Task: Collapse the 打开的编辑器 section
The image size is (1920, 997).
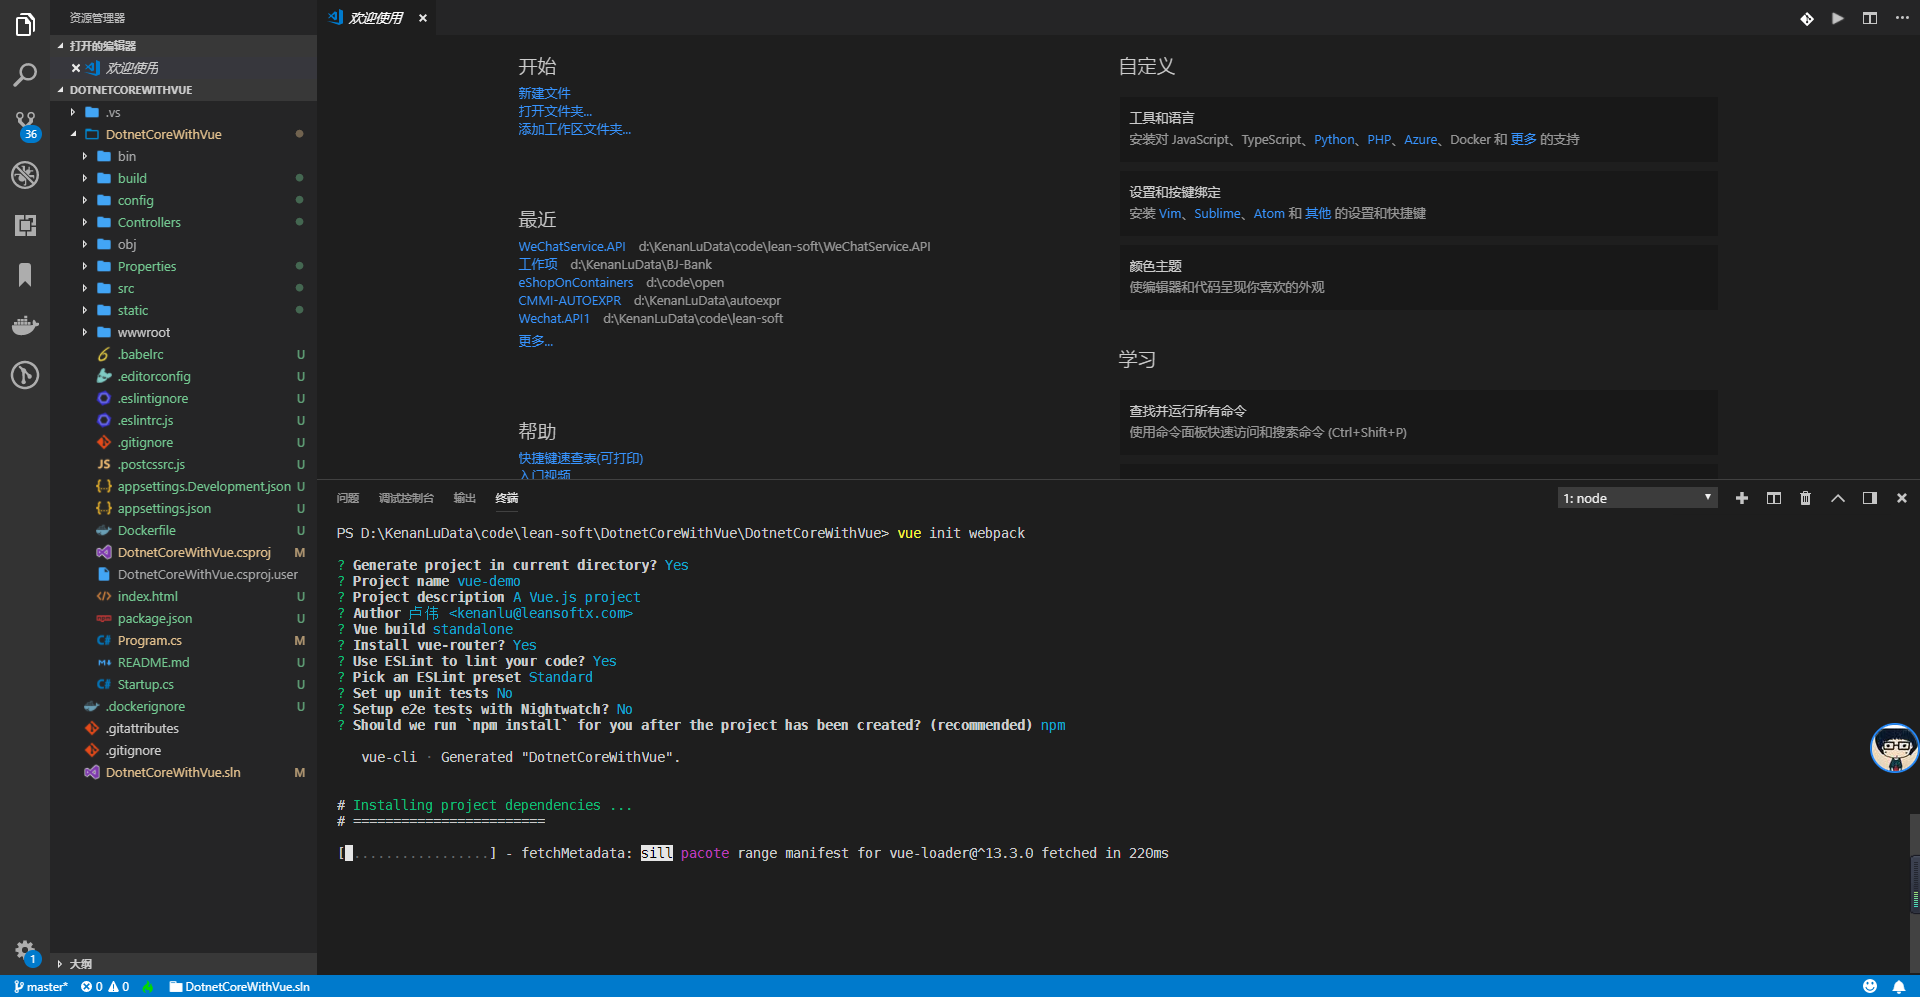Action: pyautogui.click(x=183, y=46)
